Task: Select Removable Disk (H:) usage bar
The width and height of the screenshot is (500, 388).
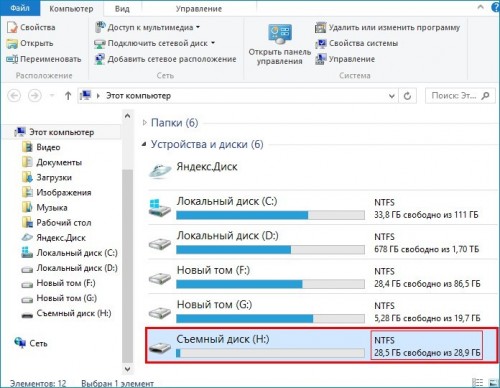Action: 270,353
